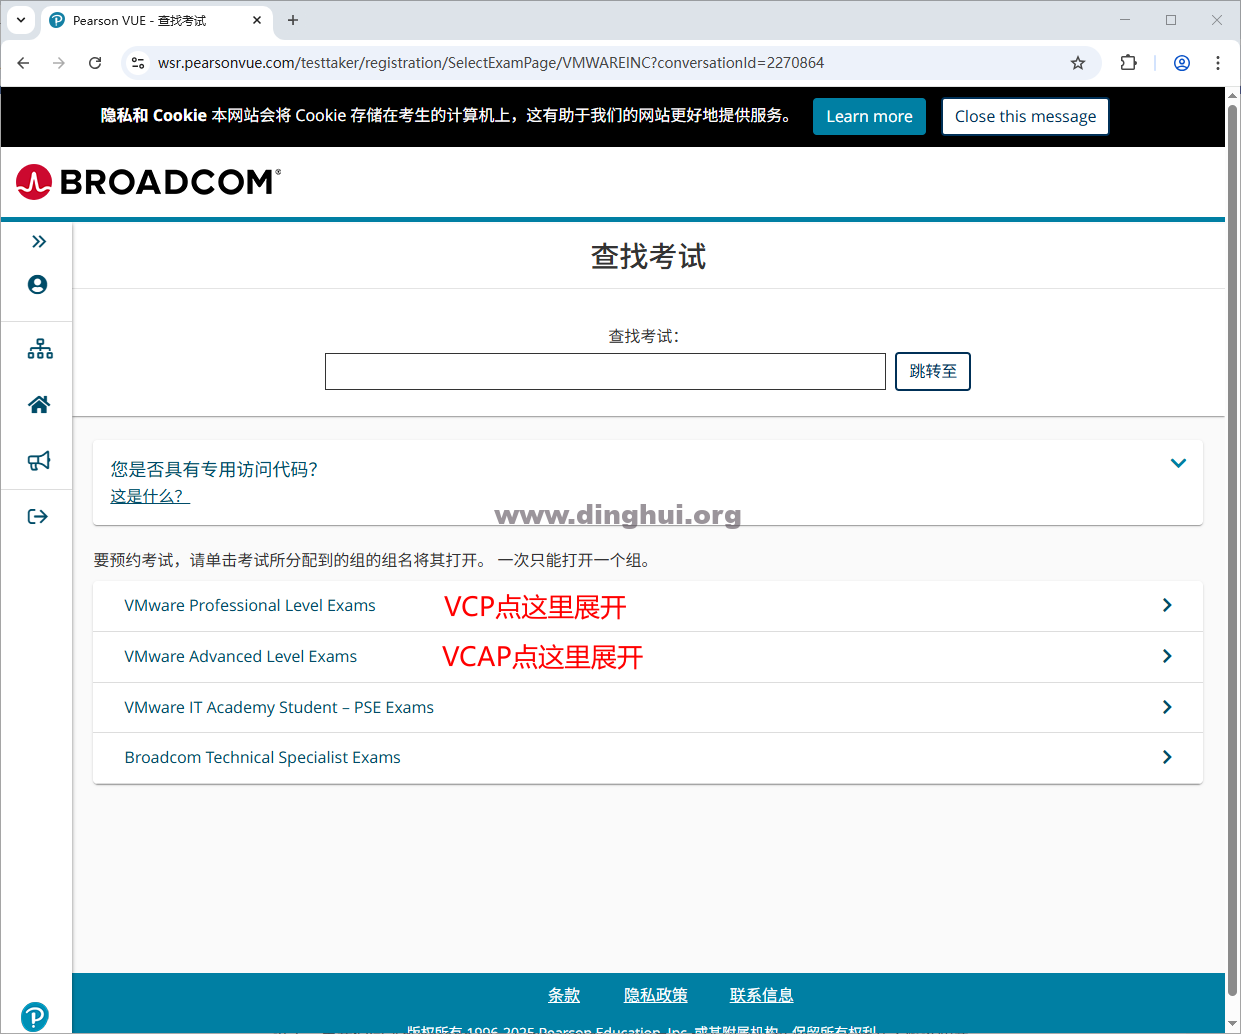The height and width of the screenshot is (1034, 1241).
Task: Reload the current page
Action: (x=95, y=63)
